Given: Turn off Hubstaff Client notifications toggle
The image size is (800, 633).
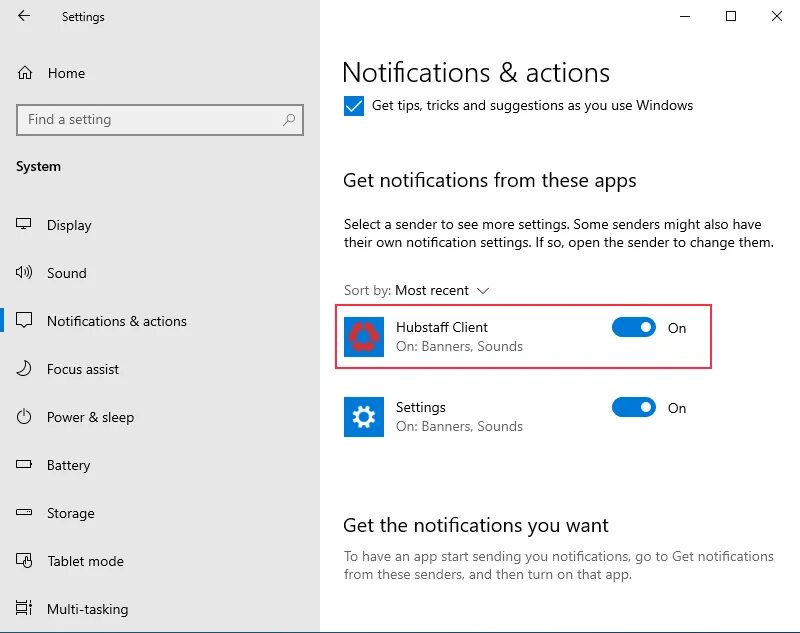Looking at the screenshot, I should tap(634, 327).
